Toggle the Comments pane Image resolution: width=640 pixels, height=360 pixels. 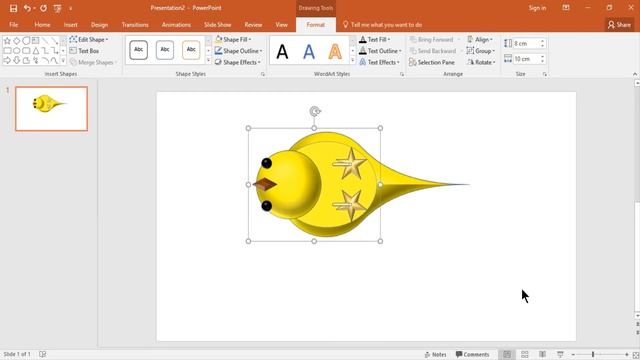coord(472,354)
